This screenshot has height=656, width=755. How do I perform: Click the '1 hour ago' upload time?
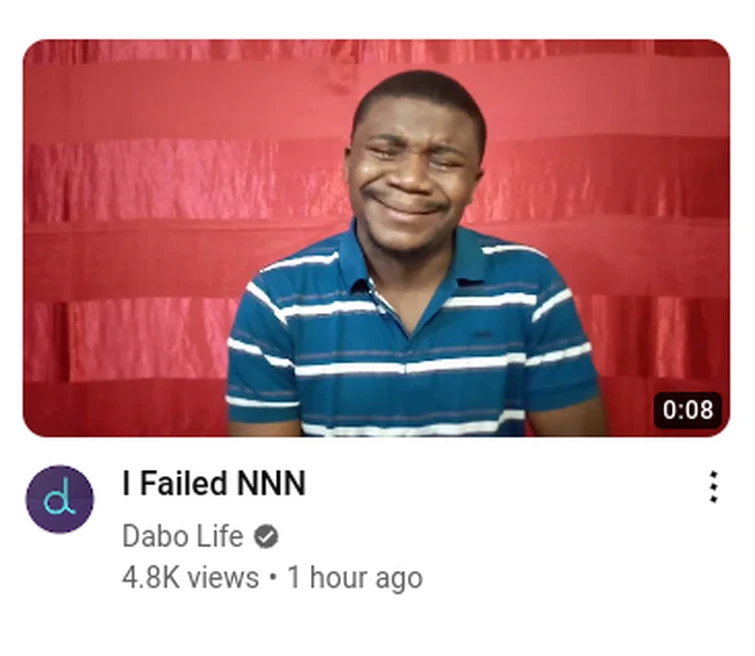tap(355, 577)
